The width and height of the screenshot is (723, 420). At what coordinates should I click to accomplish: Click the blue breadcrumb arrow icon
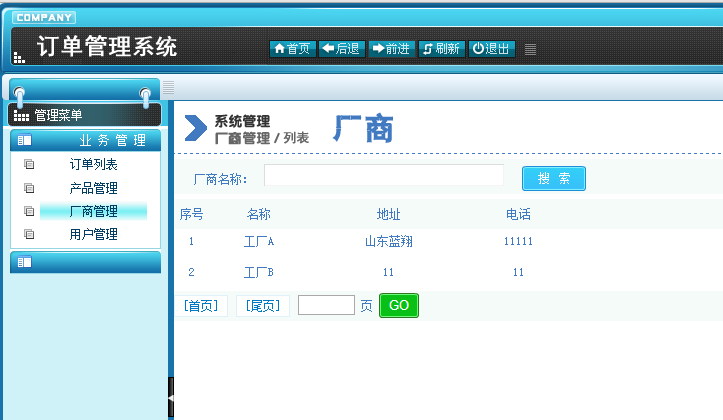[196, 128]
